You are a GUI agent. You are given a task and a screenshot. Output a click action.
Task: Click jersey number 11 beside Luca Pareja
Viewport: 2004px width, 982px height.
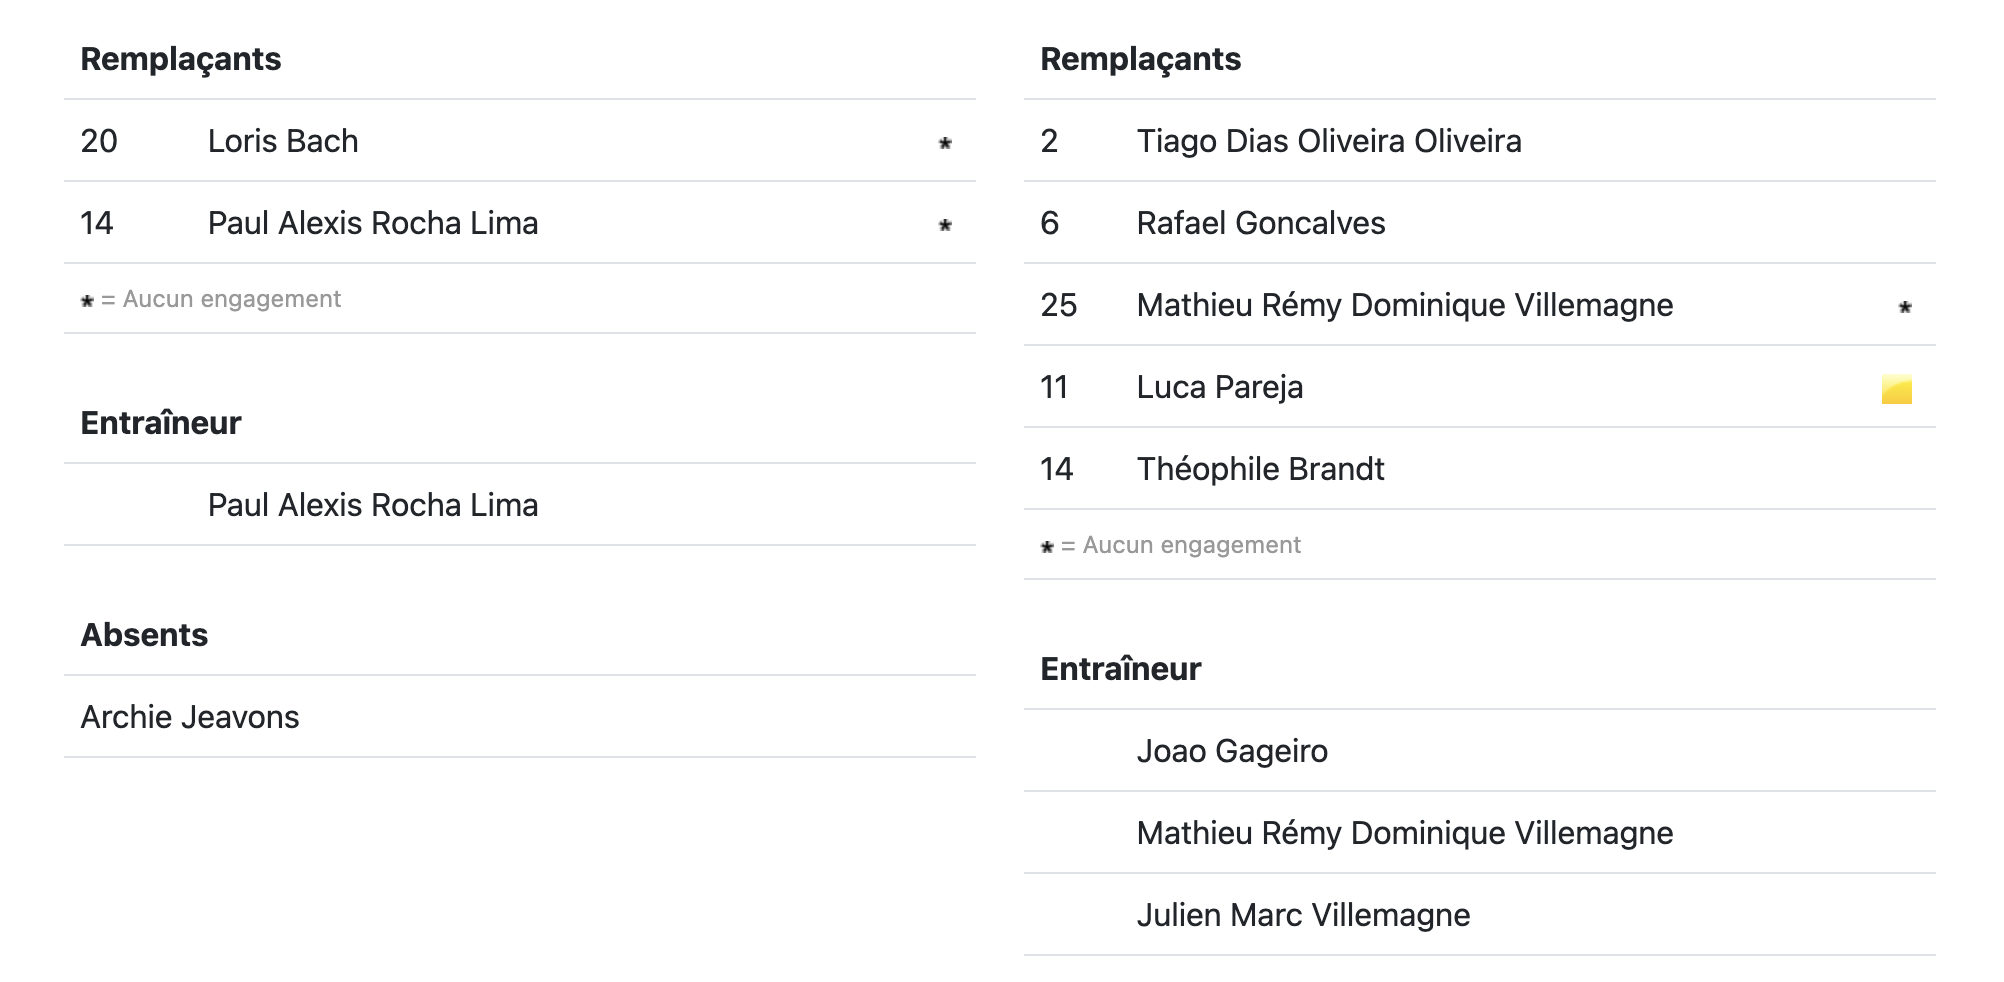point(1054,387)
